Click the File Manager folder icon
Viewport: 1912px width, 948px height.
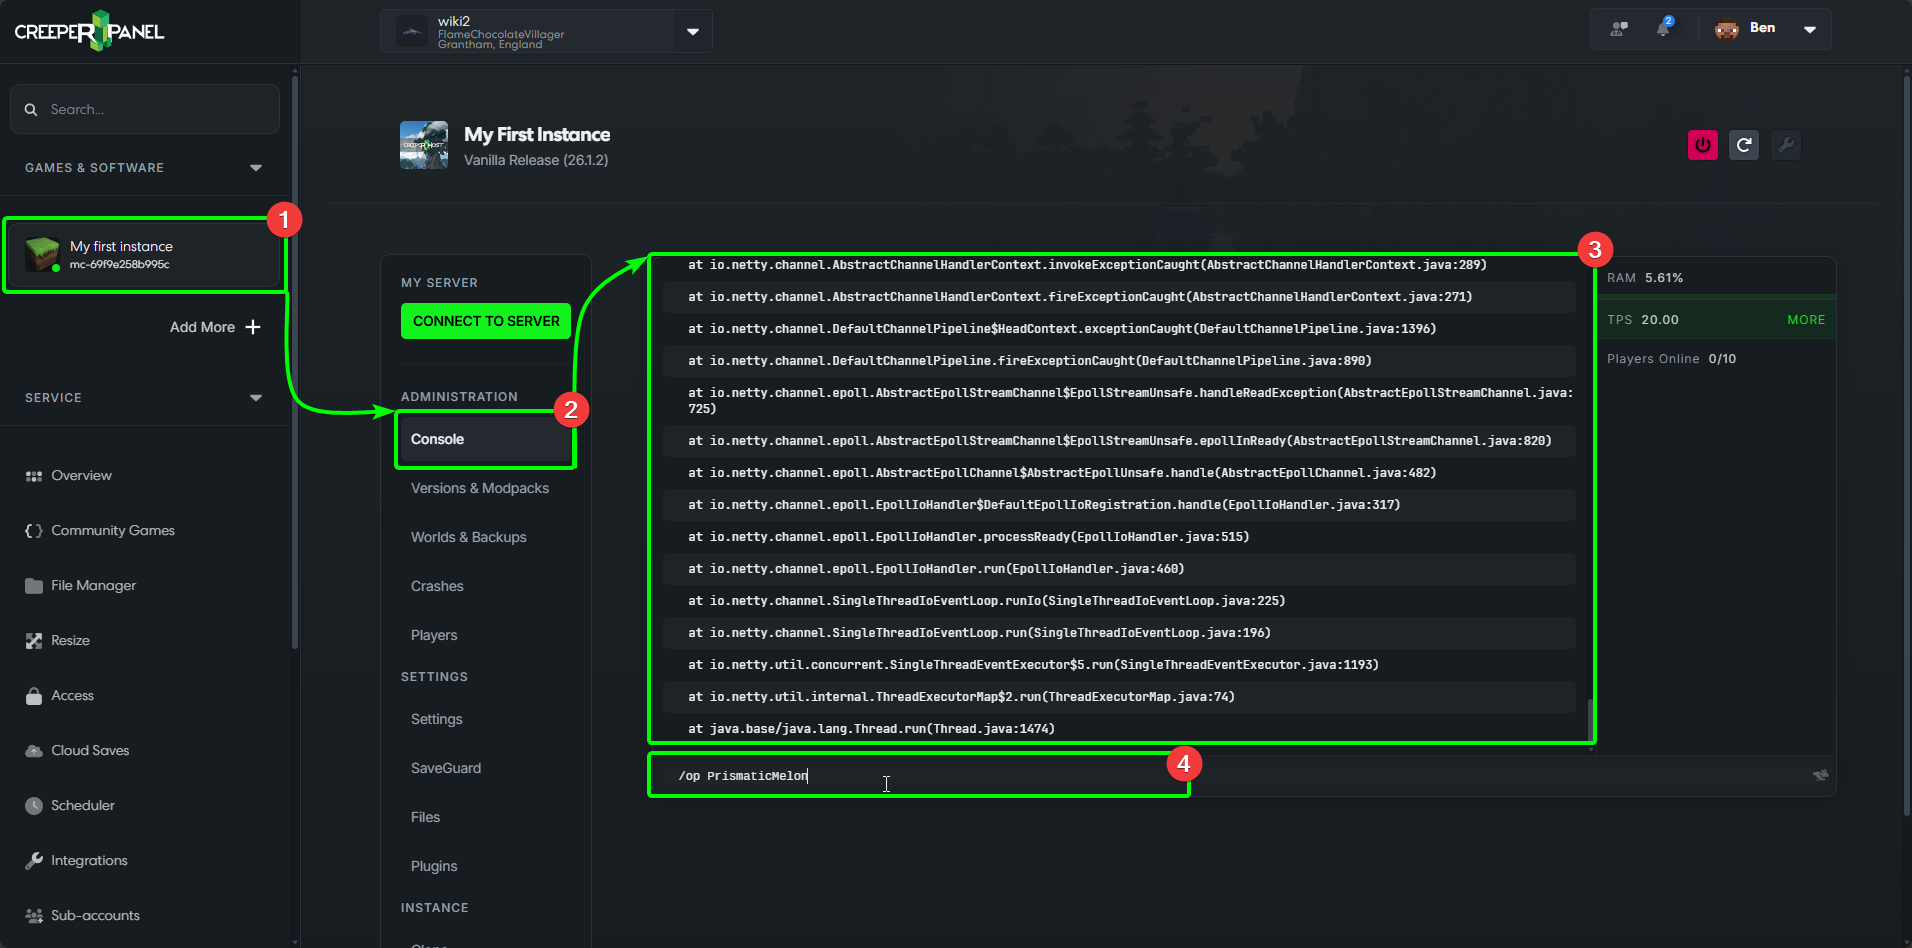coord(34,586)
